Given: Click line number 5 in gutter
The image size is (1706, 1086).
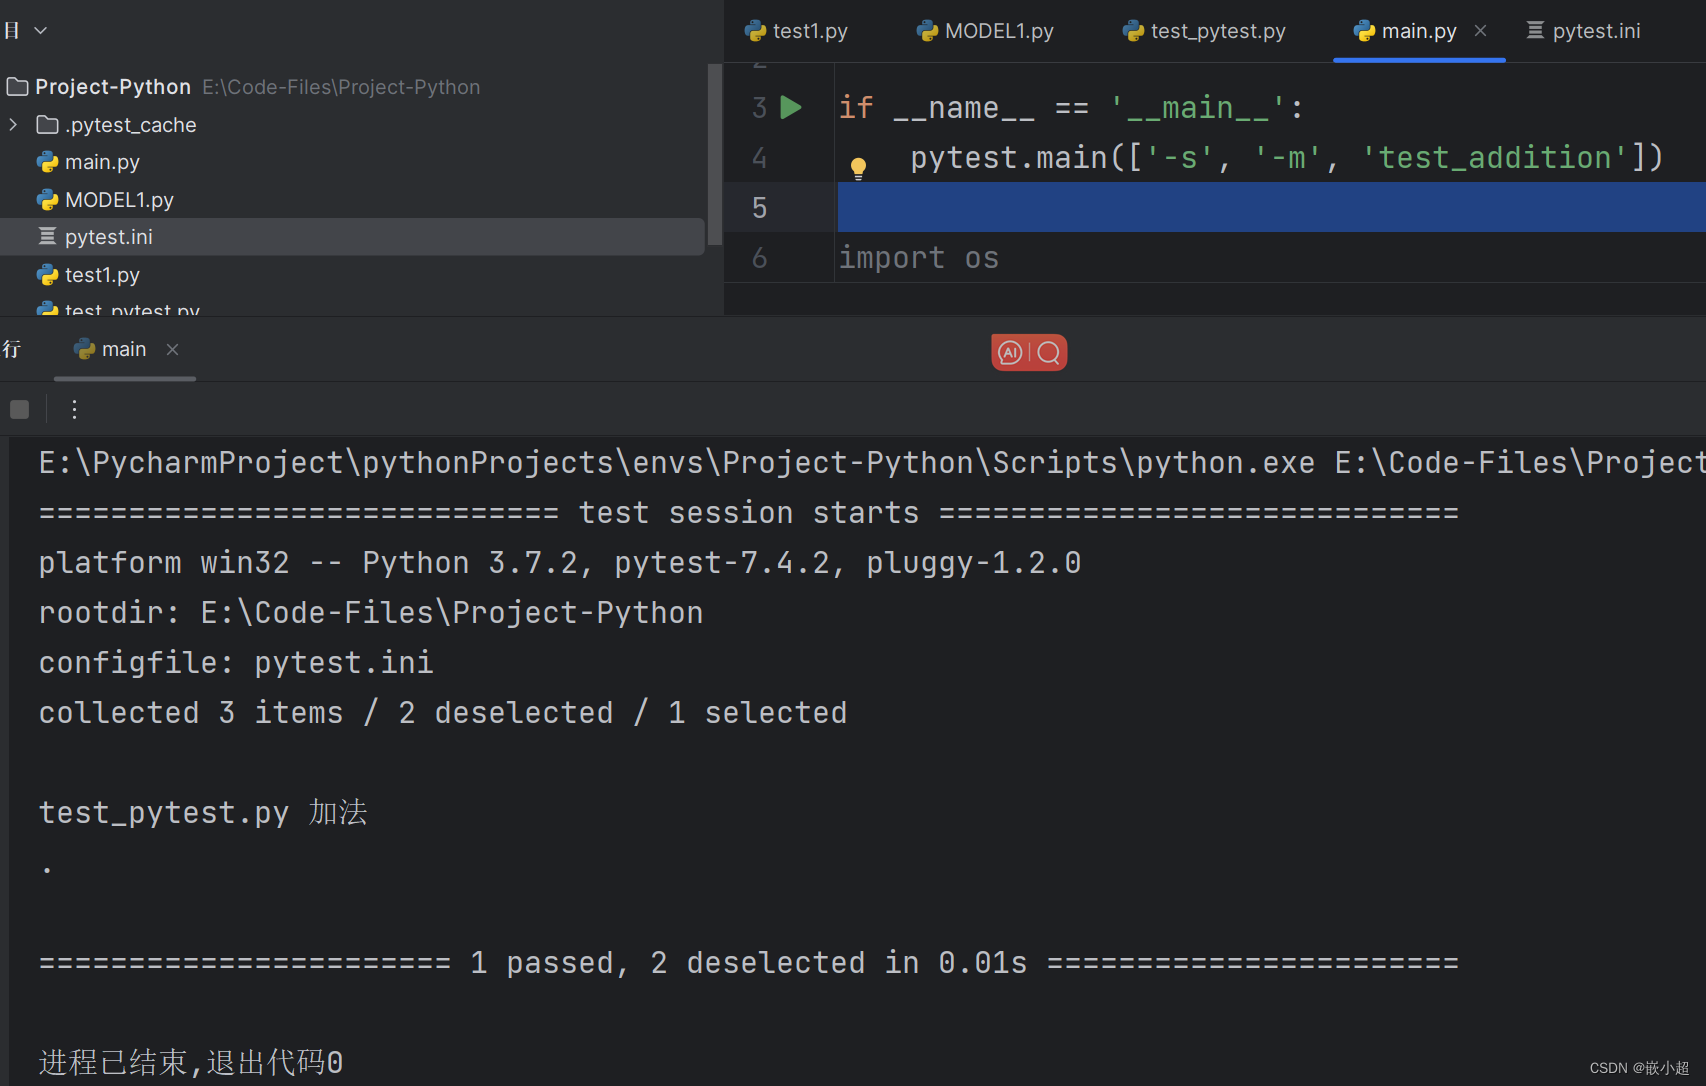Looking at the screenshot, I should click(760, 208).
